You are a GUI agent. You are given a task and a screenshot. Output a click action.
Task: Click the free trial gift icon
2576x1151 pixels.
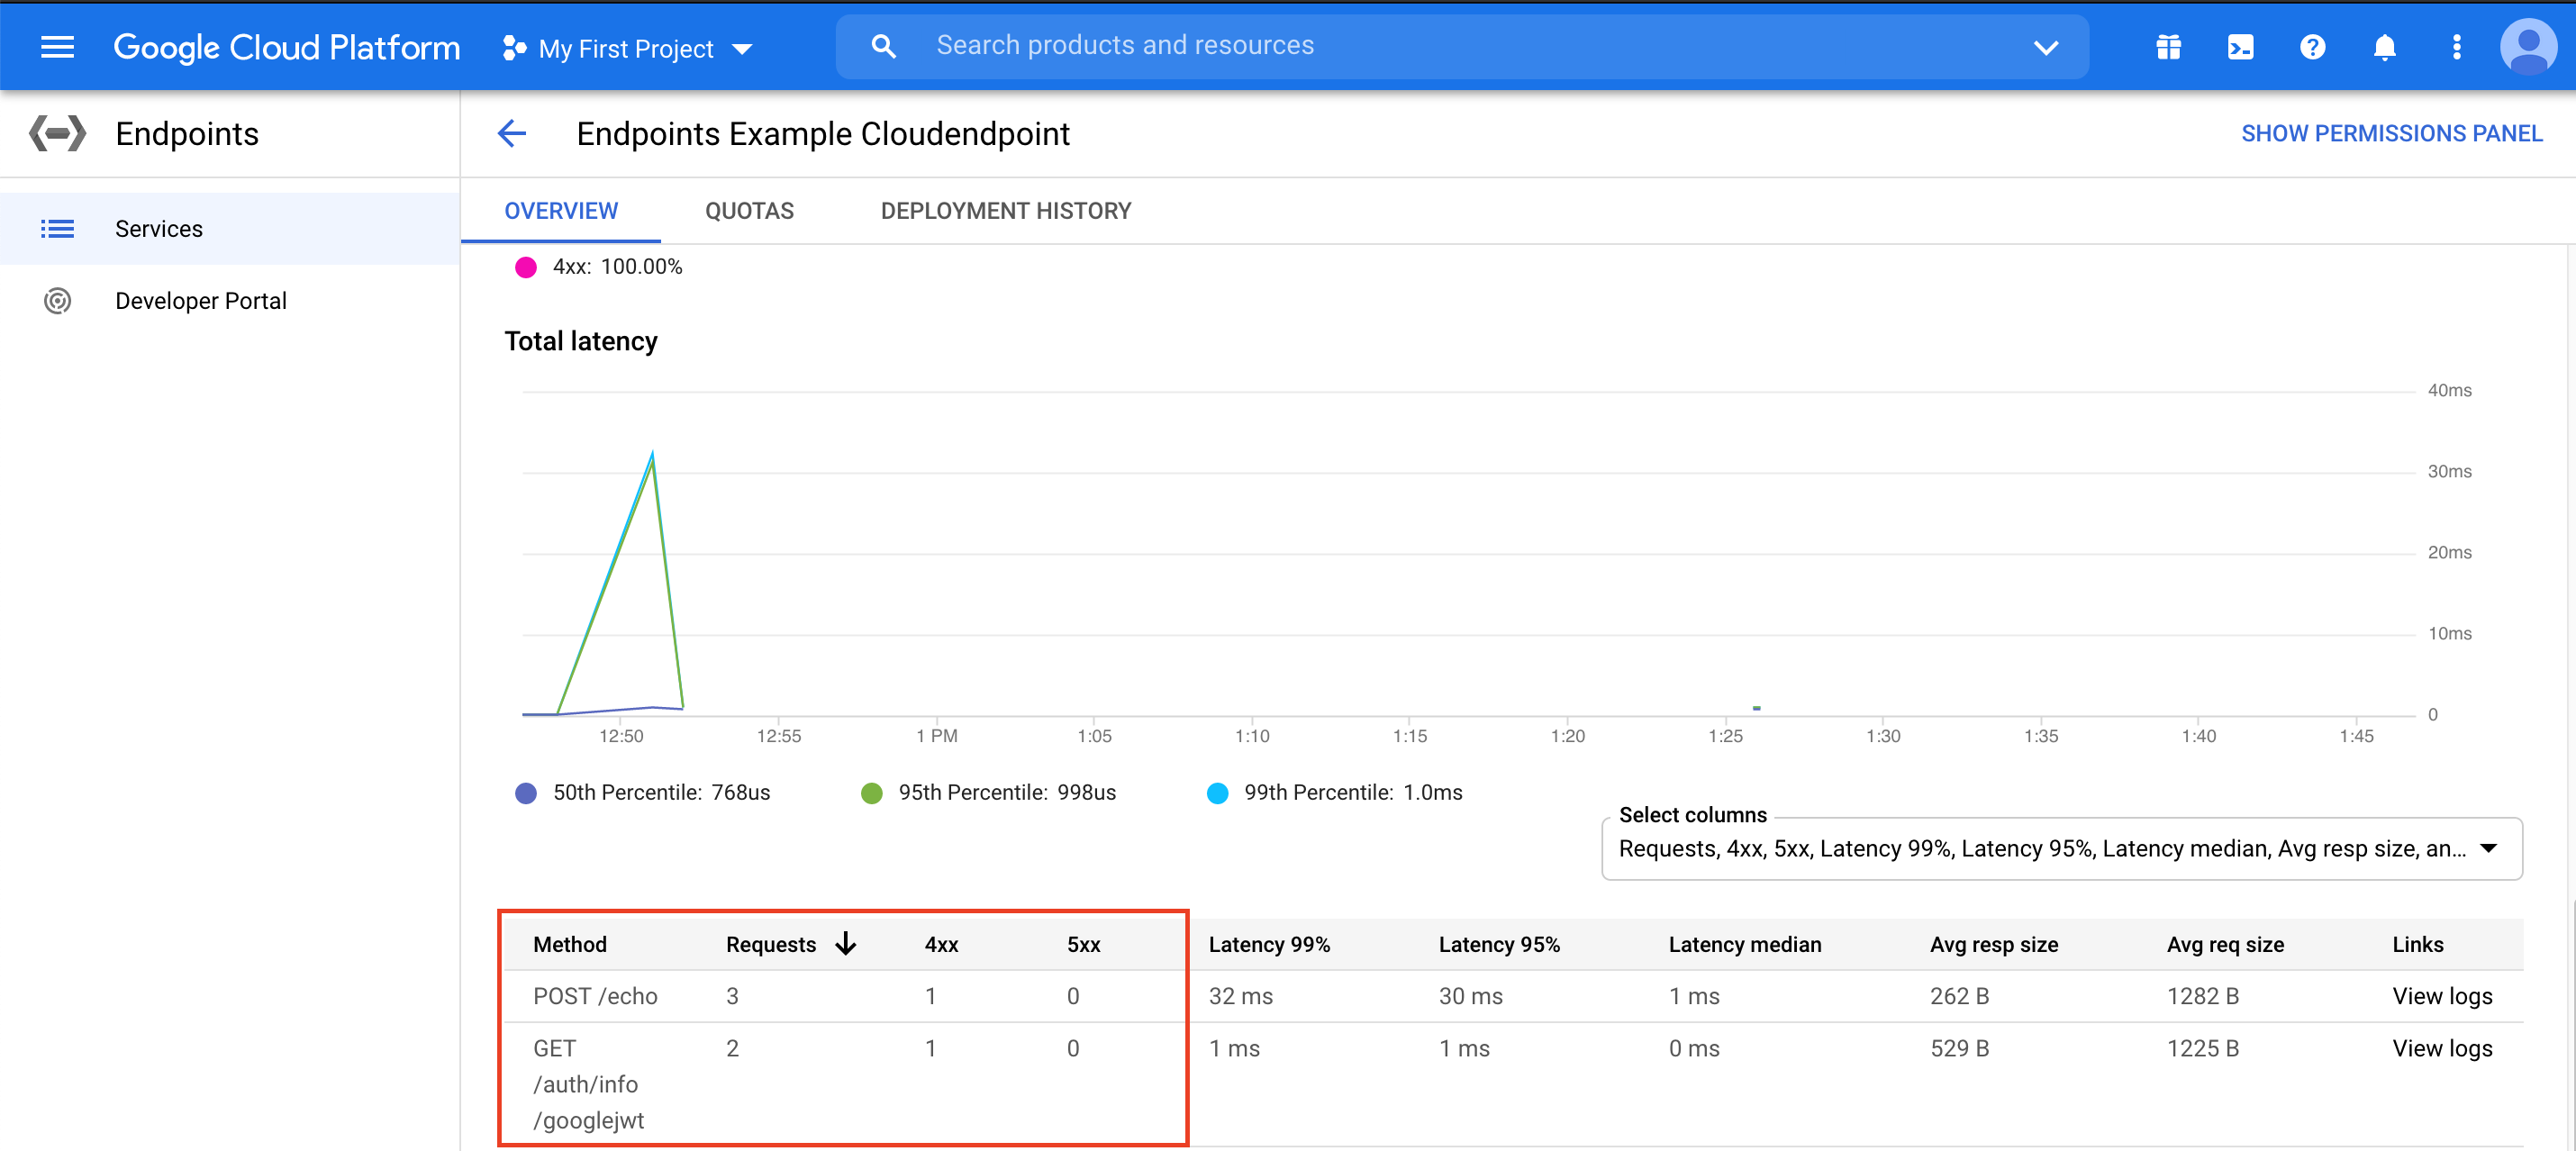coord(2168,46)
